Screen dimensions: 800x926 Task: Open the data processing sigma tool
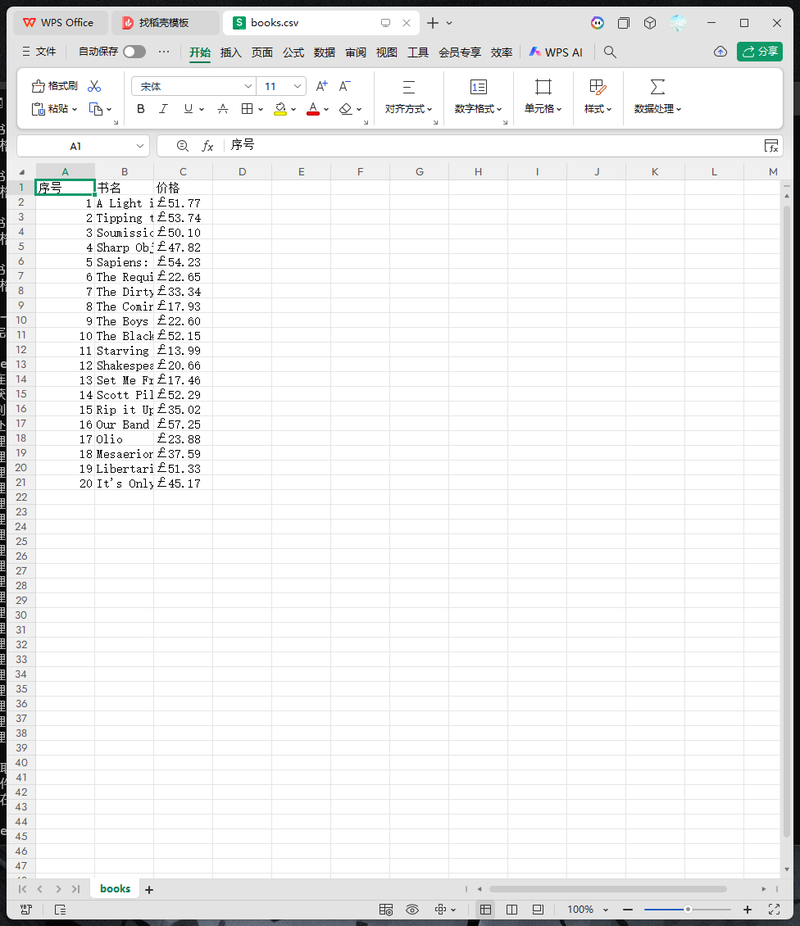tap(658, 87)
